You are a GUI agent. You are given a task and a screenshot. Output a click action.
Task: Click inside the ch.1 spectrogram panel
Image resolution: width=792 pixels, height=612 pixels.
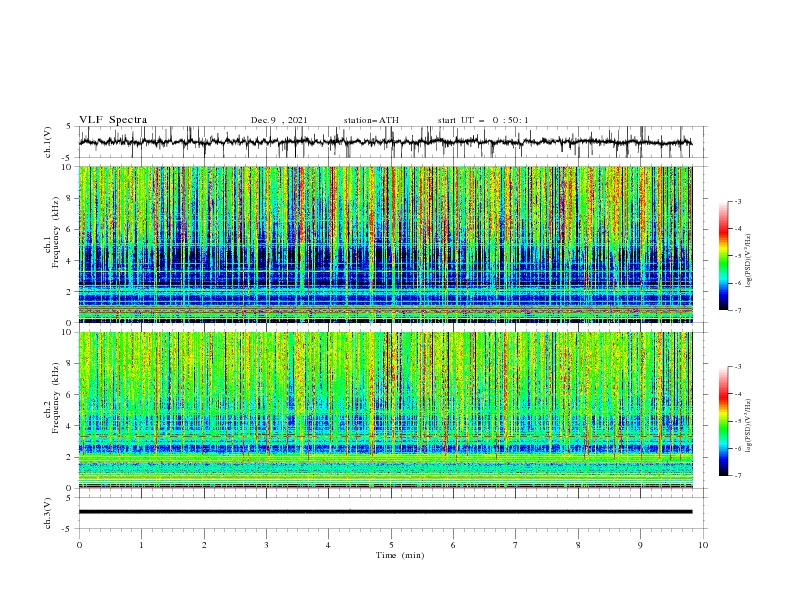385,244
